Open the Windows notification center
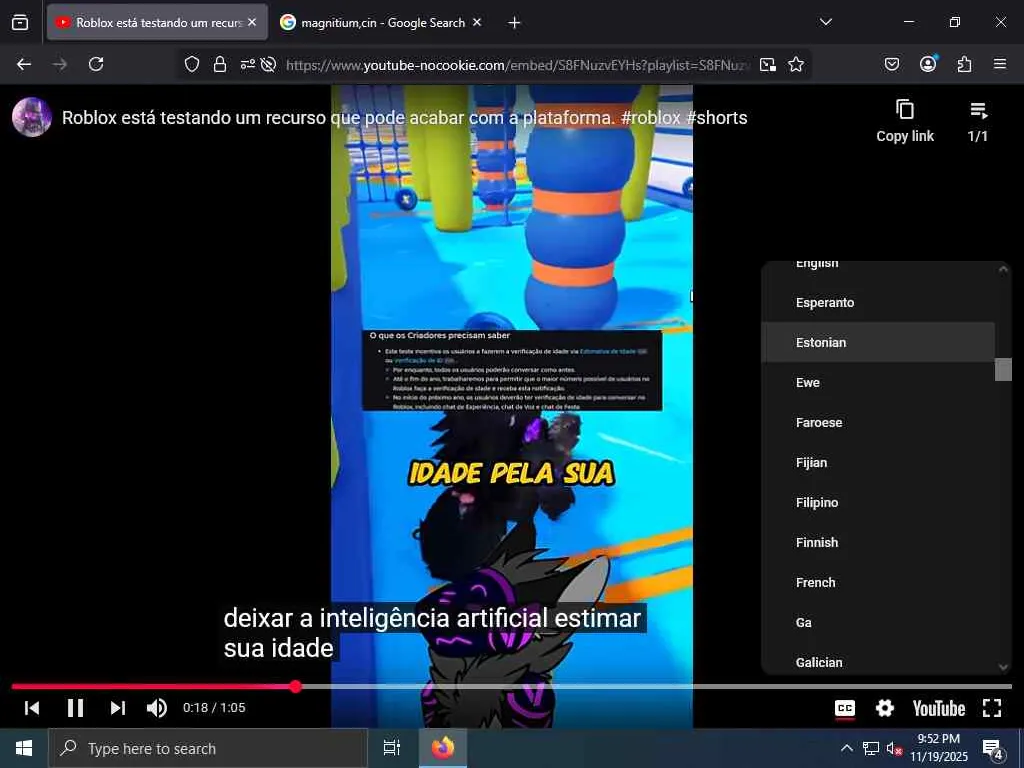The height and width of the screenshot is (768, 1024). 993,748
